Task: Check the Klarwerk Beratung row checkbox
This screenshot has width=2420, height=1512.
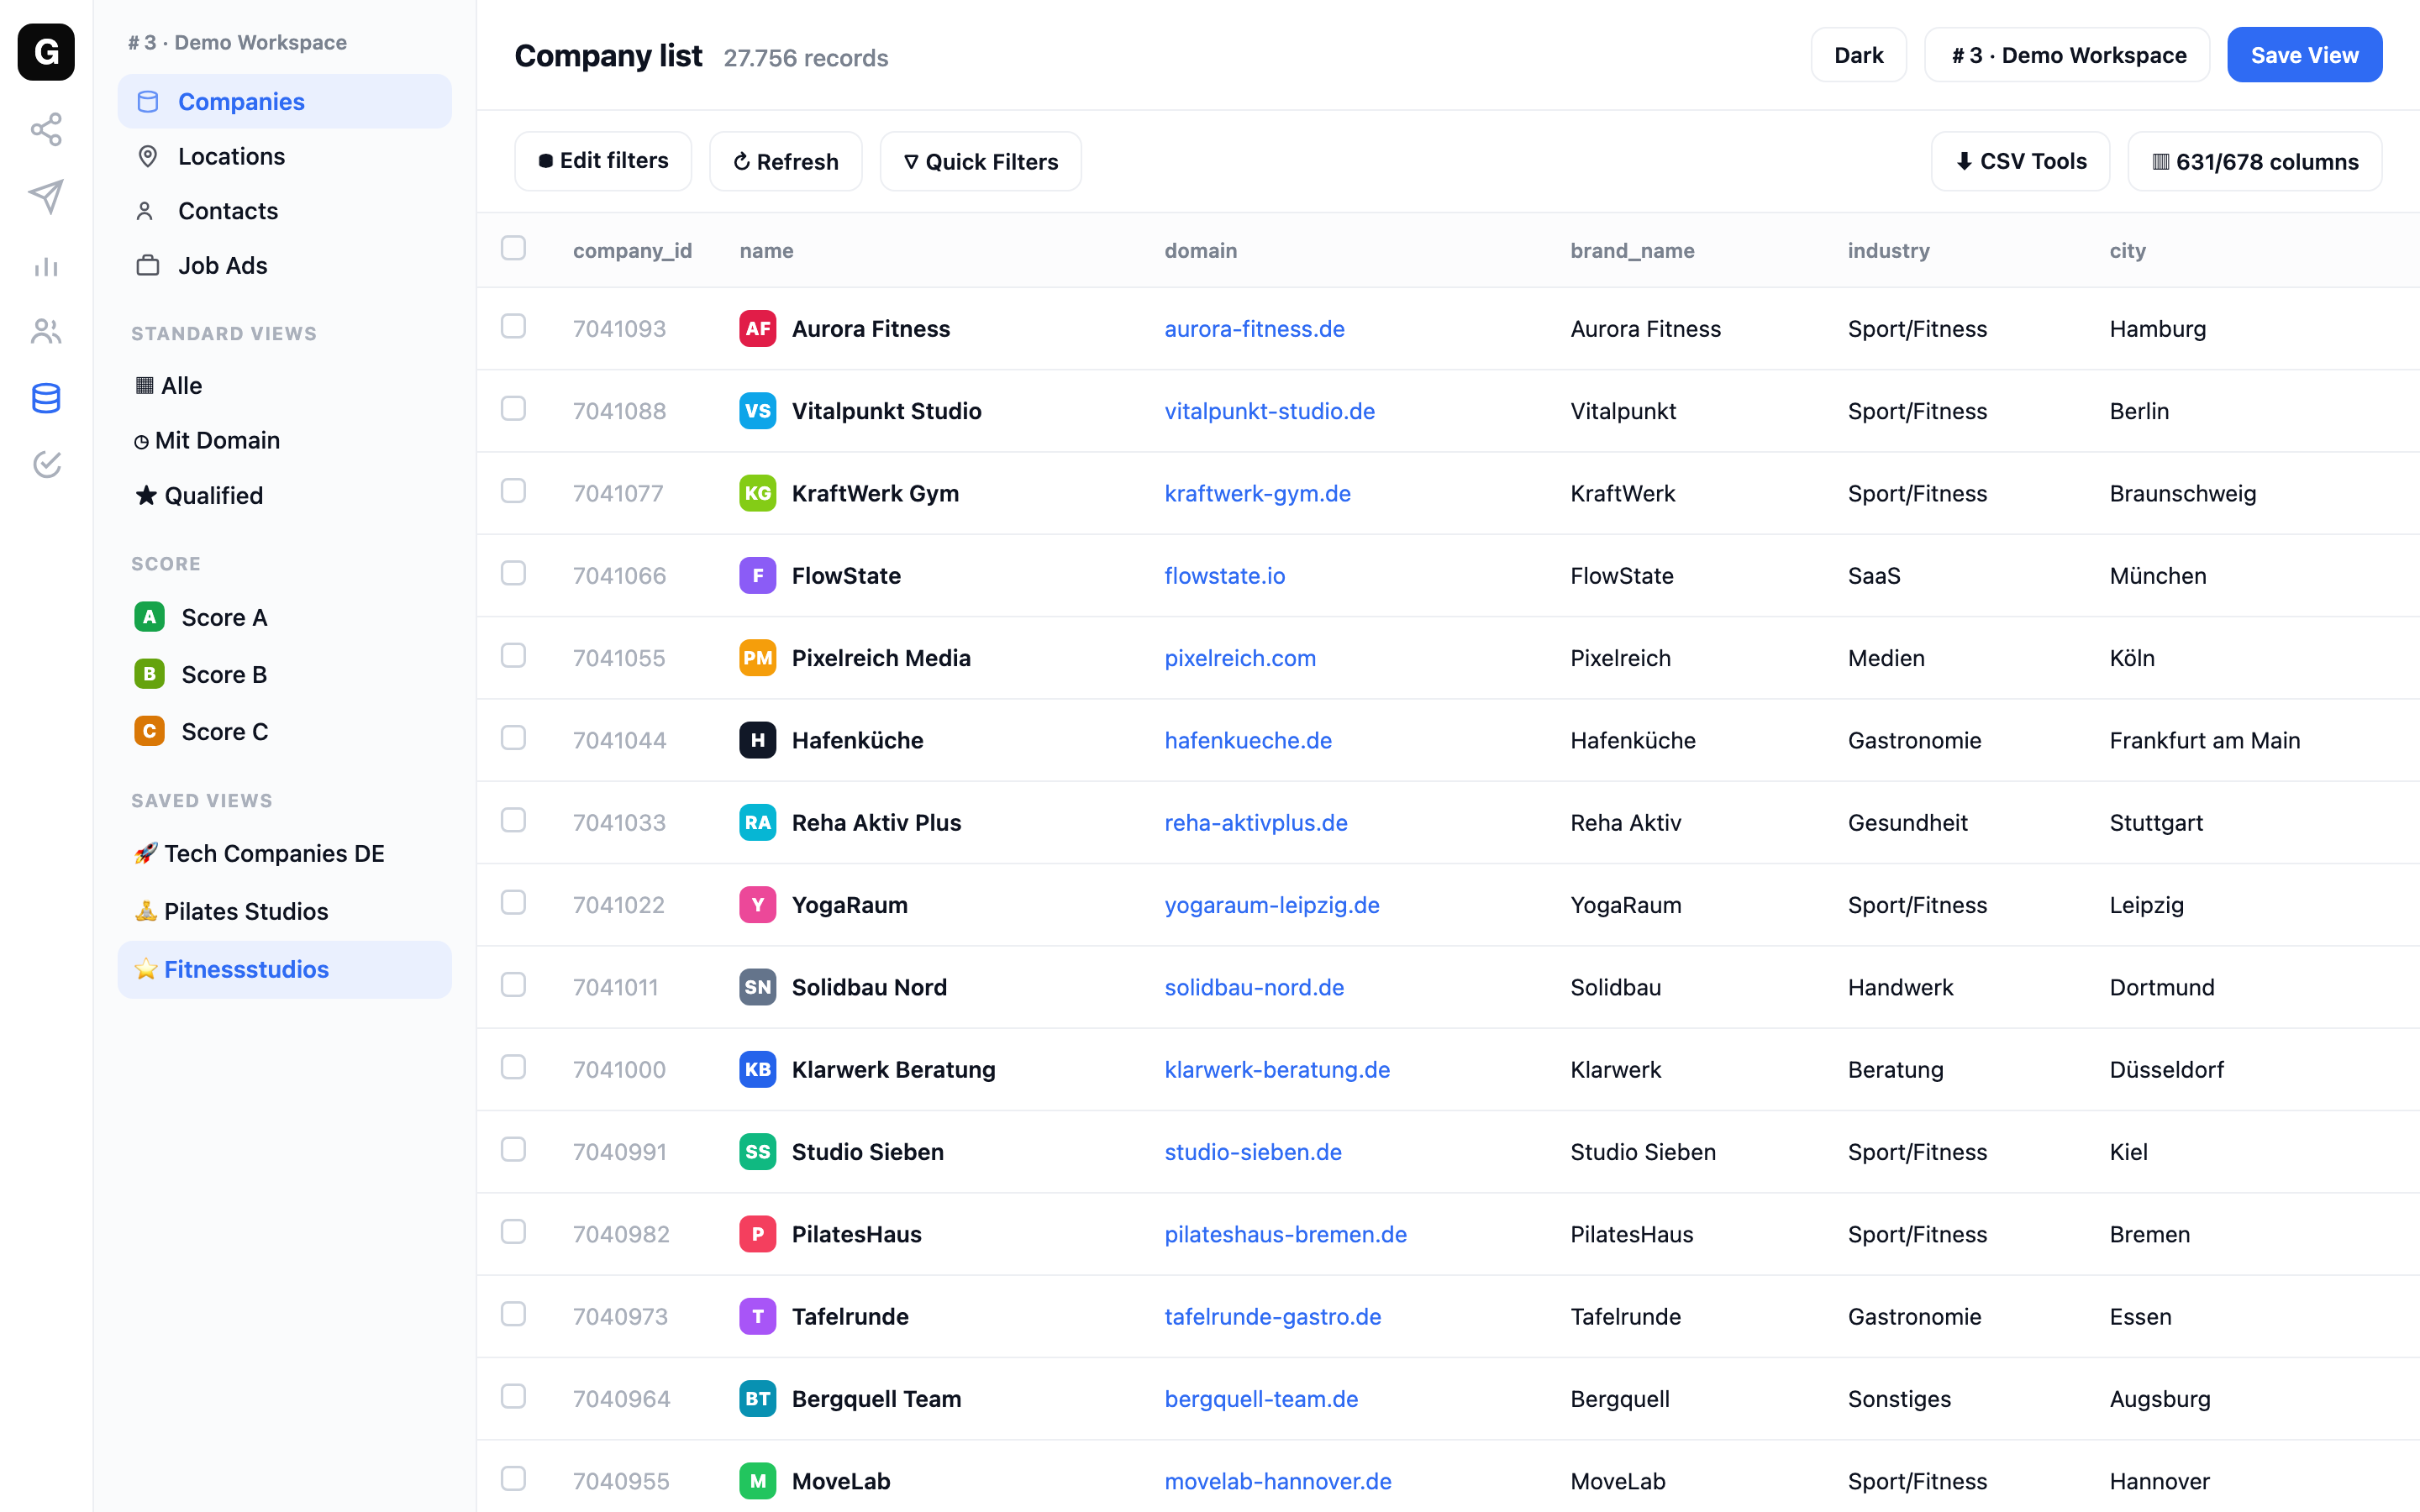Action: (x=513, y=1067)
